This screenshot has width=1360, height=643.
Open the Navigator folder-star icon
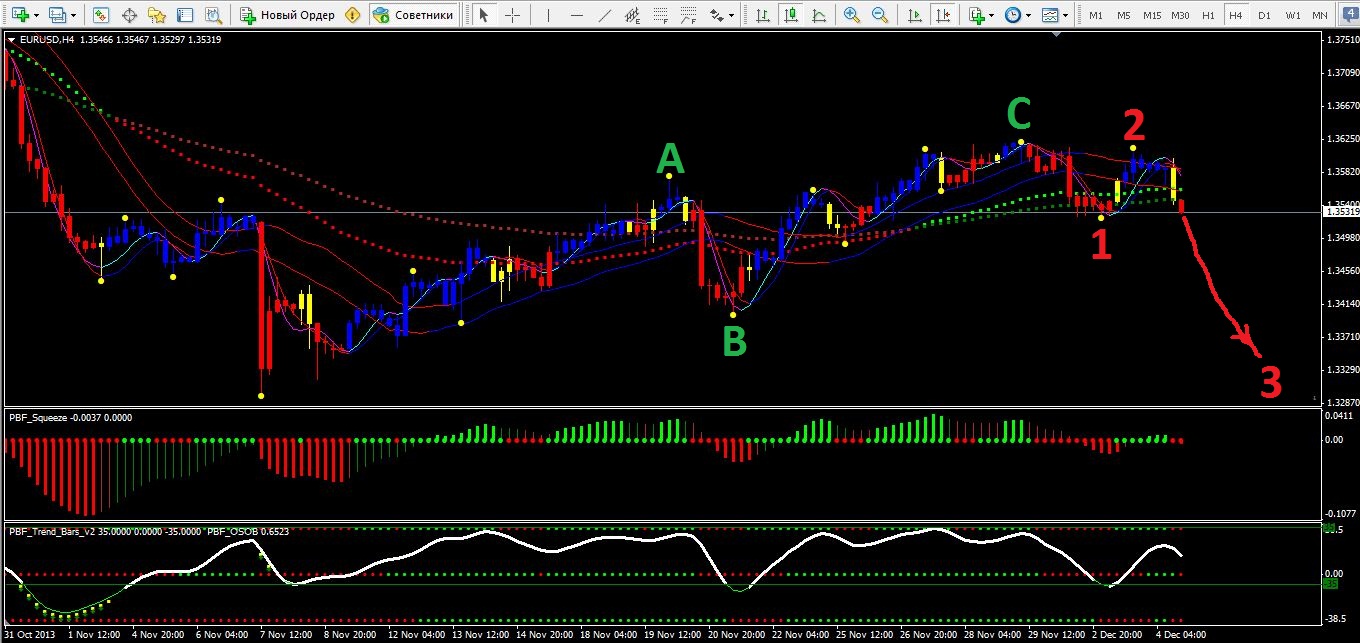tap(157, 15)
